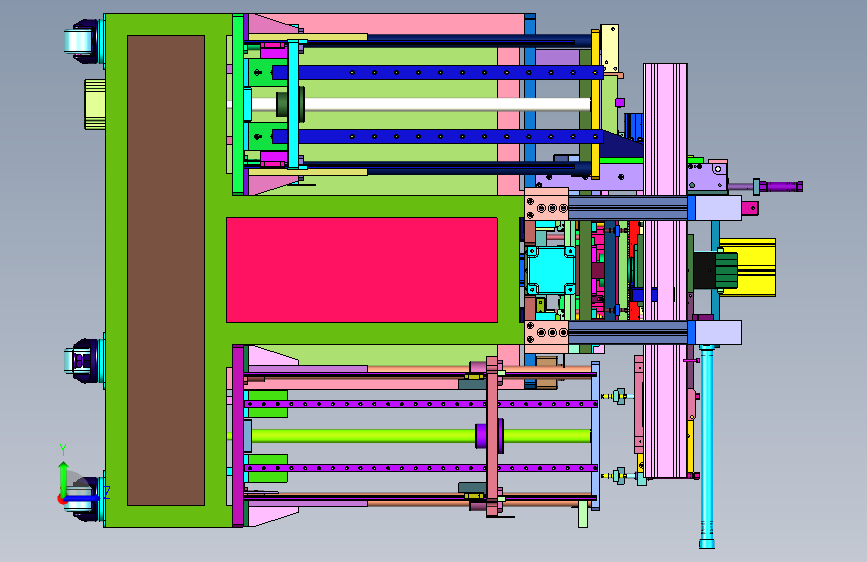Click the blue Z axis of the triad

(84, 498)
